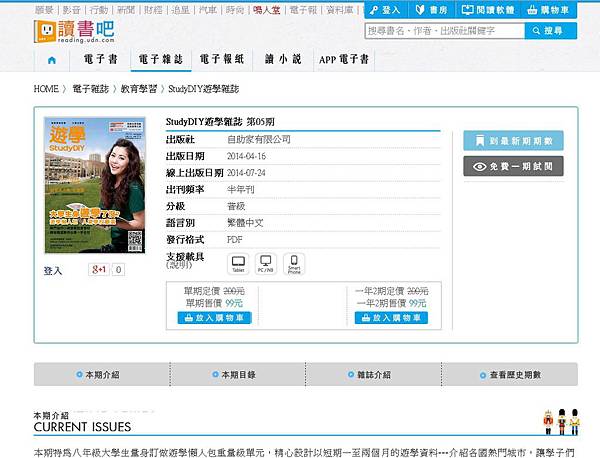Switch to 讀小說 tab

(283, 60)
